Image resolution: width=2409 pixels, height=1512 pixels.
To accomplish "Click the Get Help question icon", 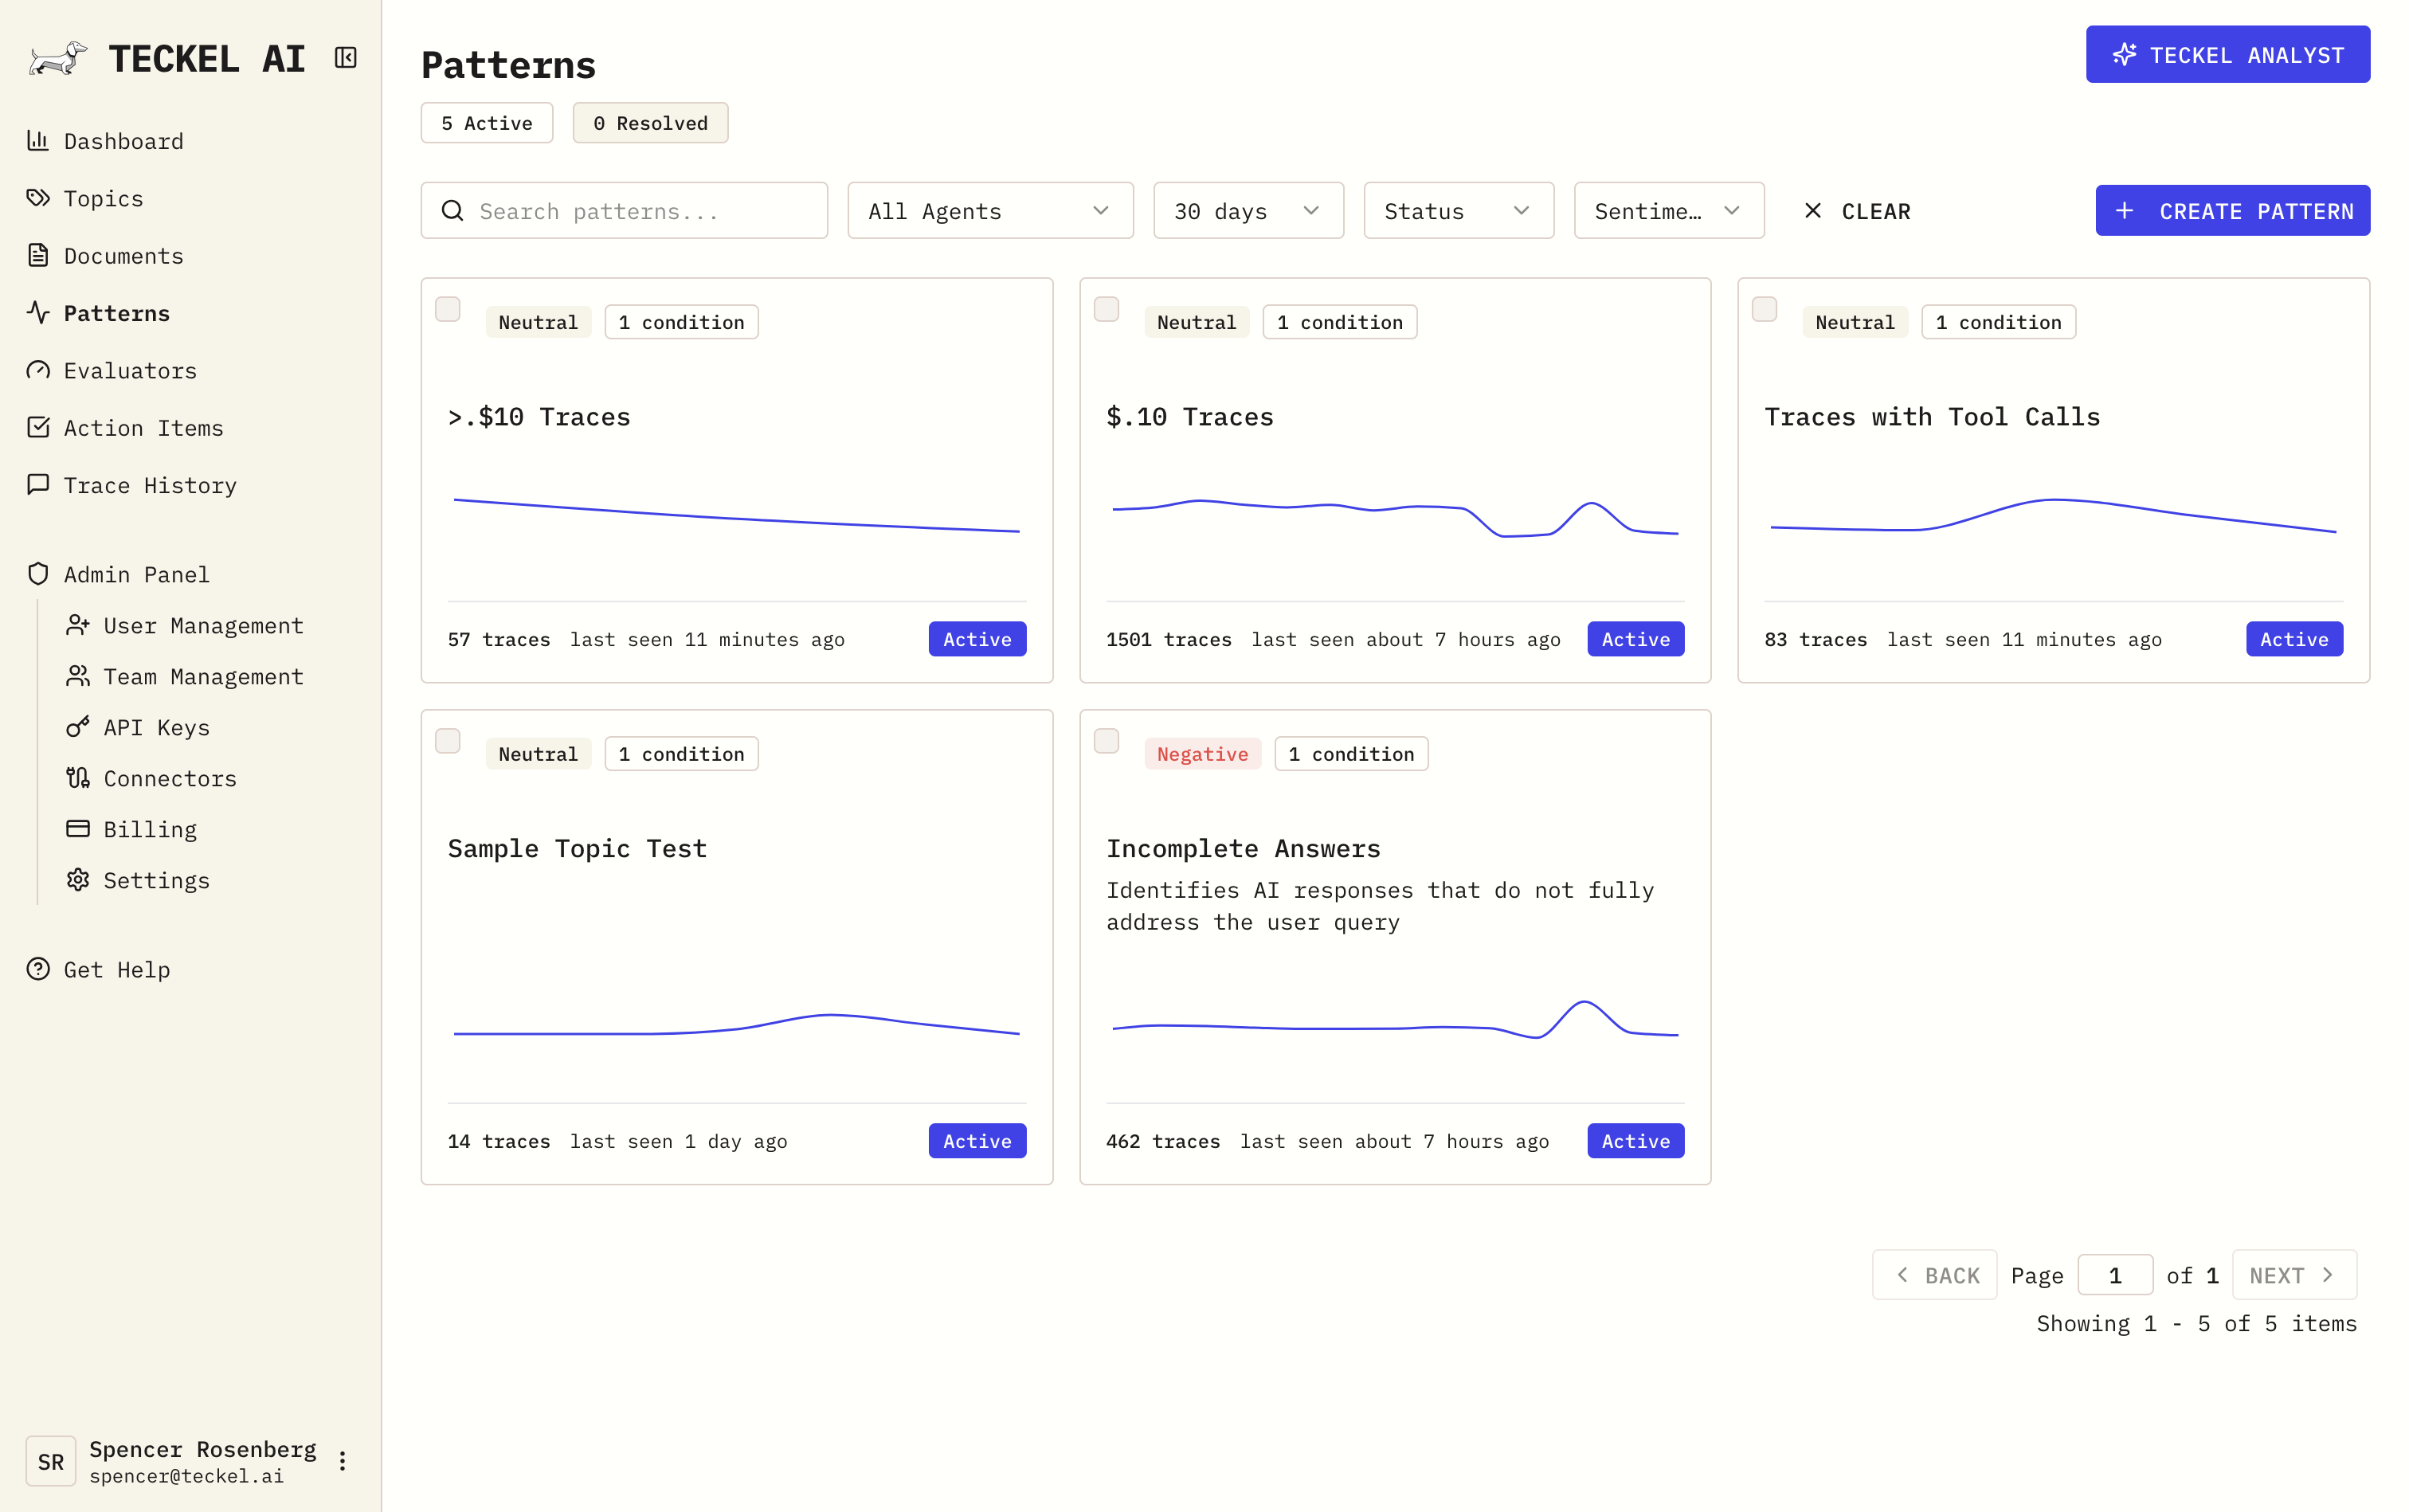I will (38, 969).
